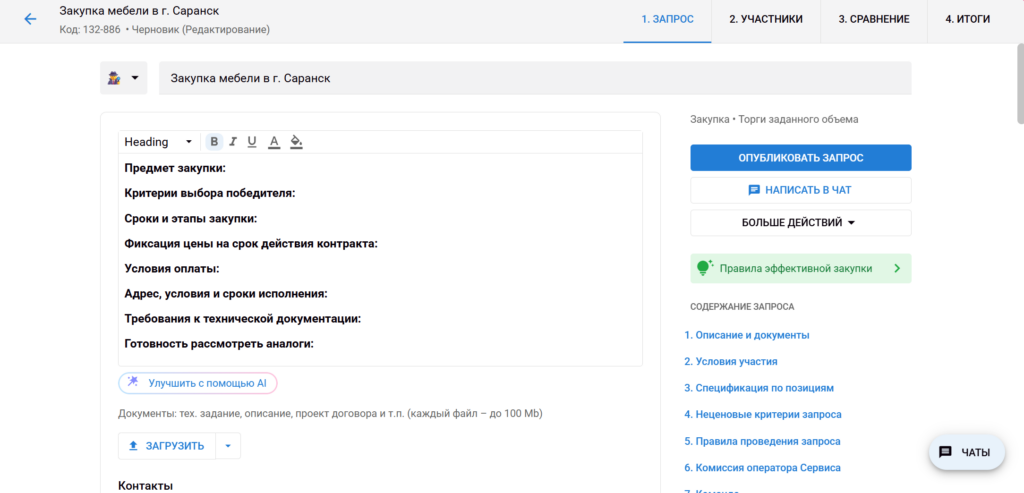Open the fill background color tool

point(296,141)
